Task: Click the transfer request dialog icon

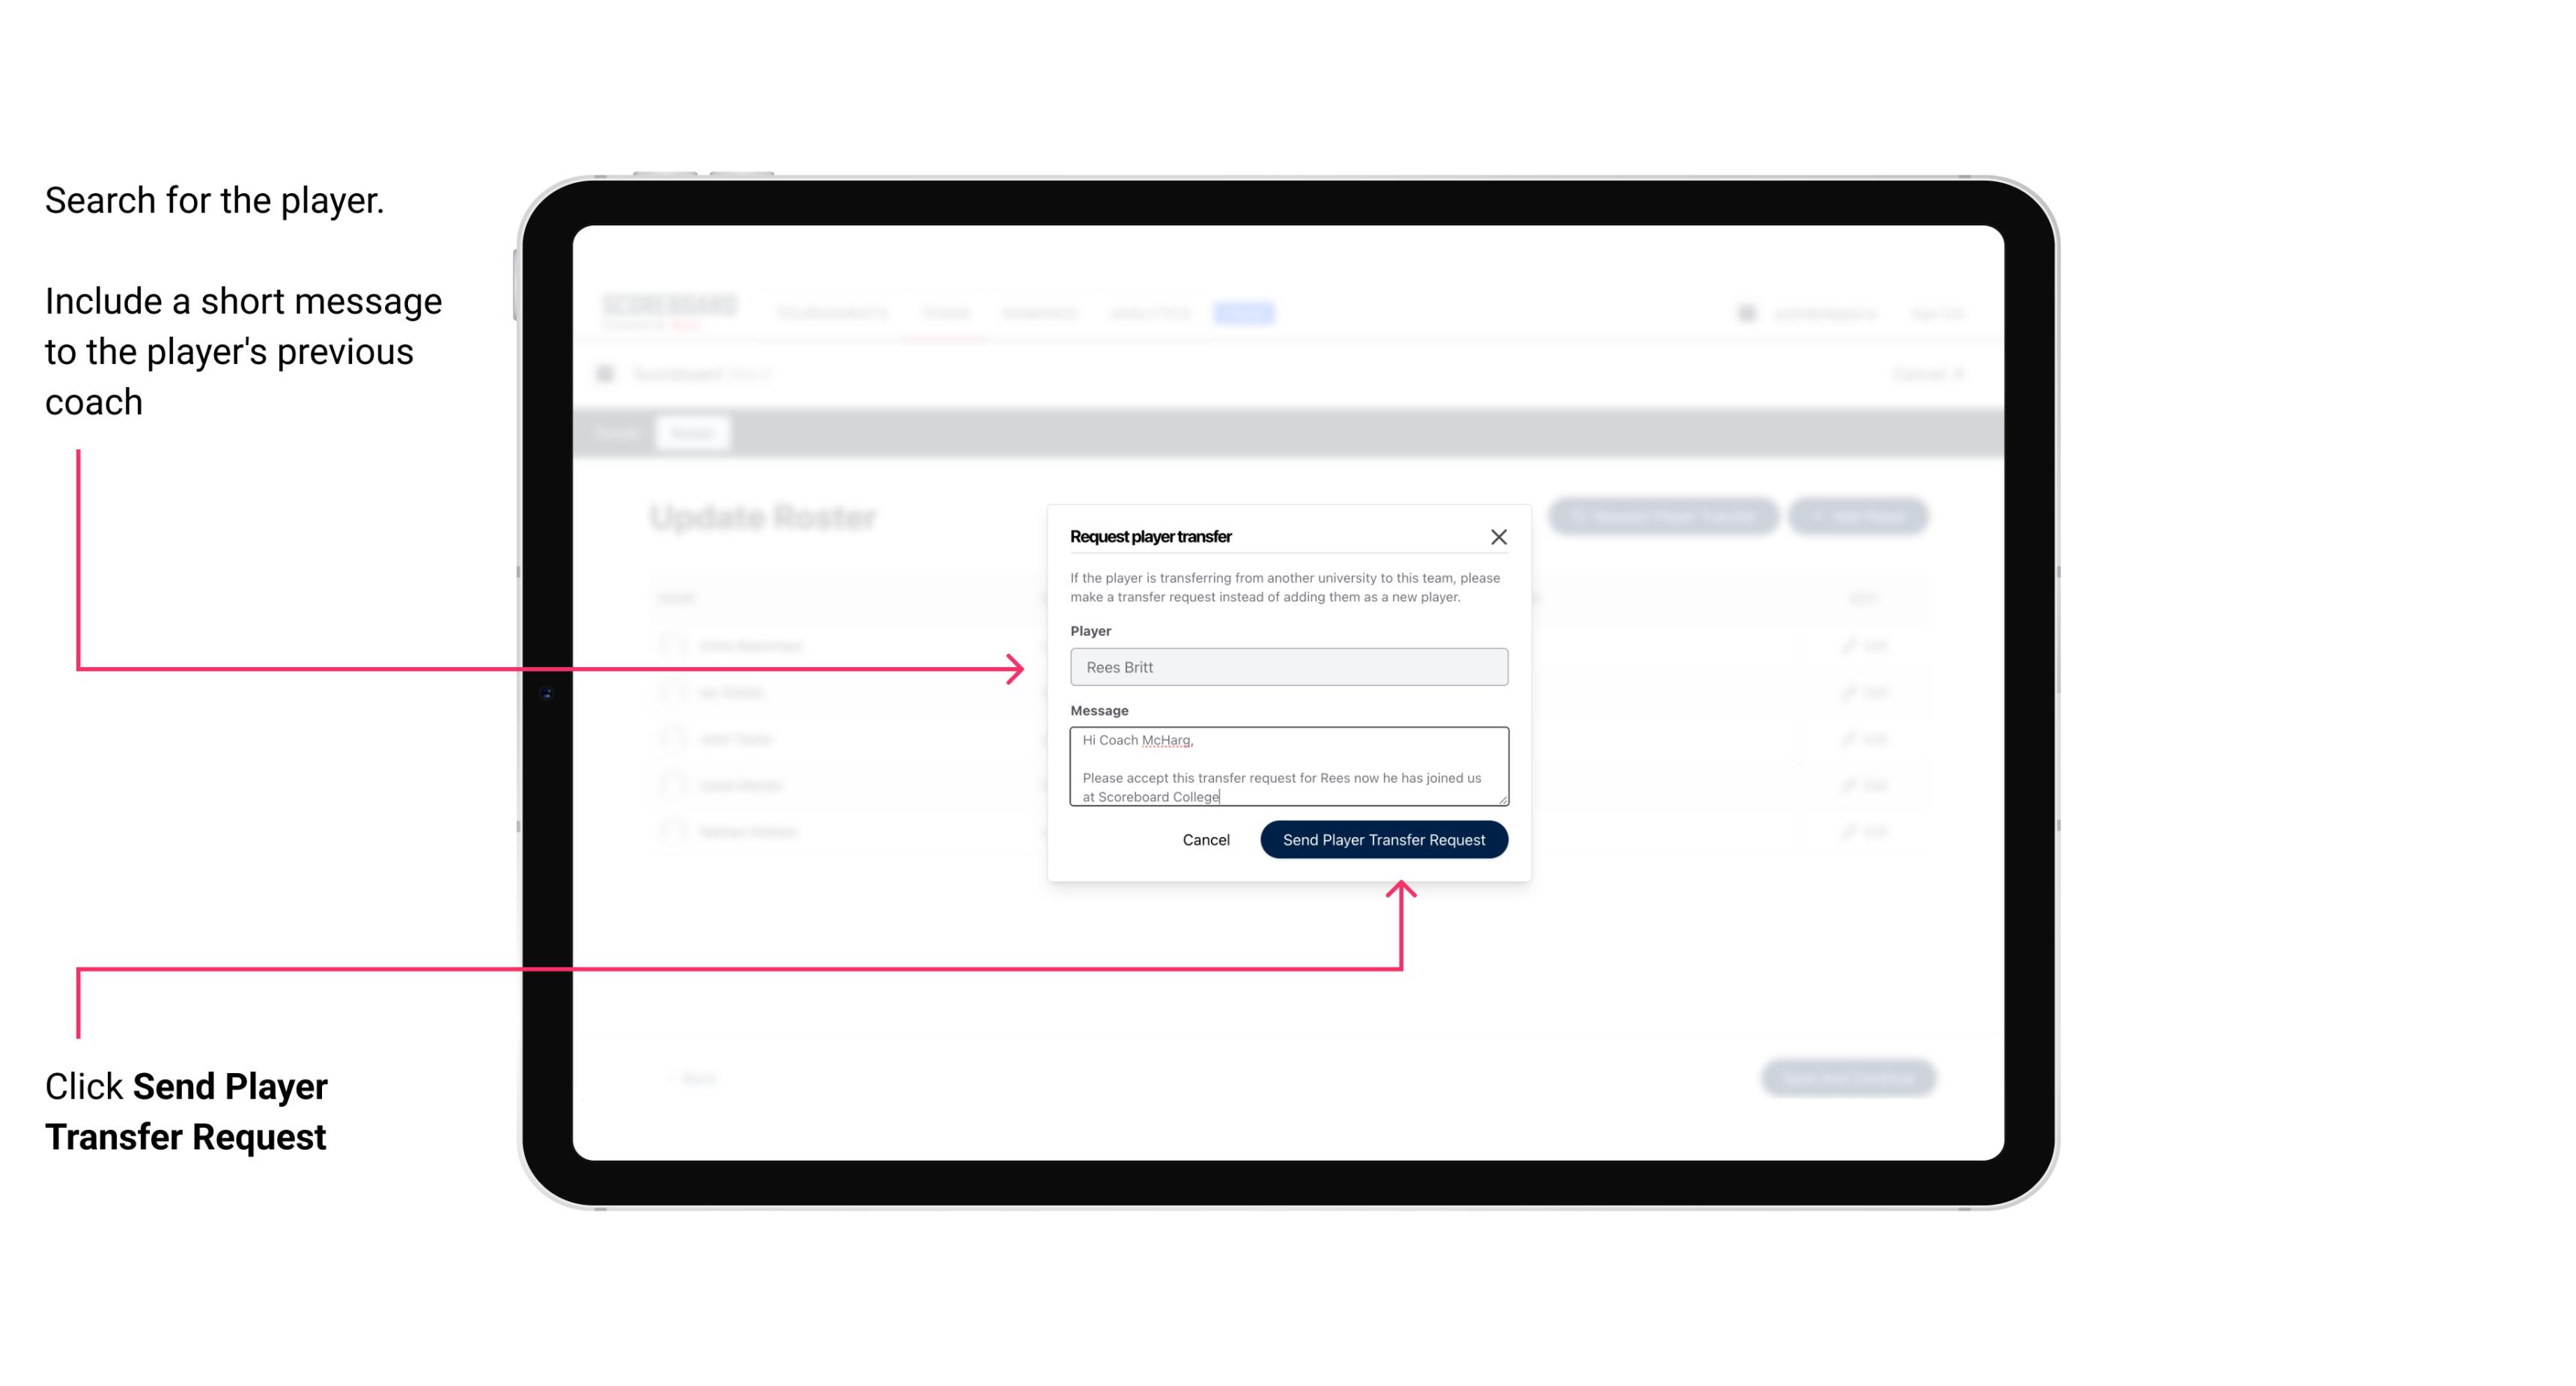Action: click(1497, 536)
